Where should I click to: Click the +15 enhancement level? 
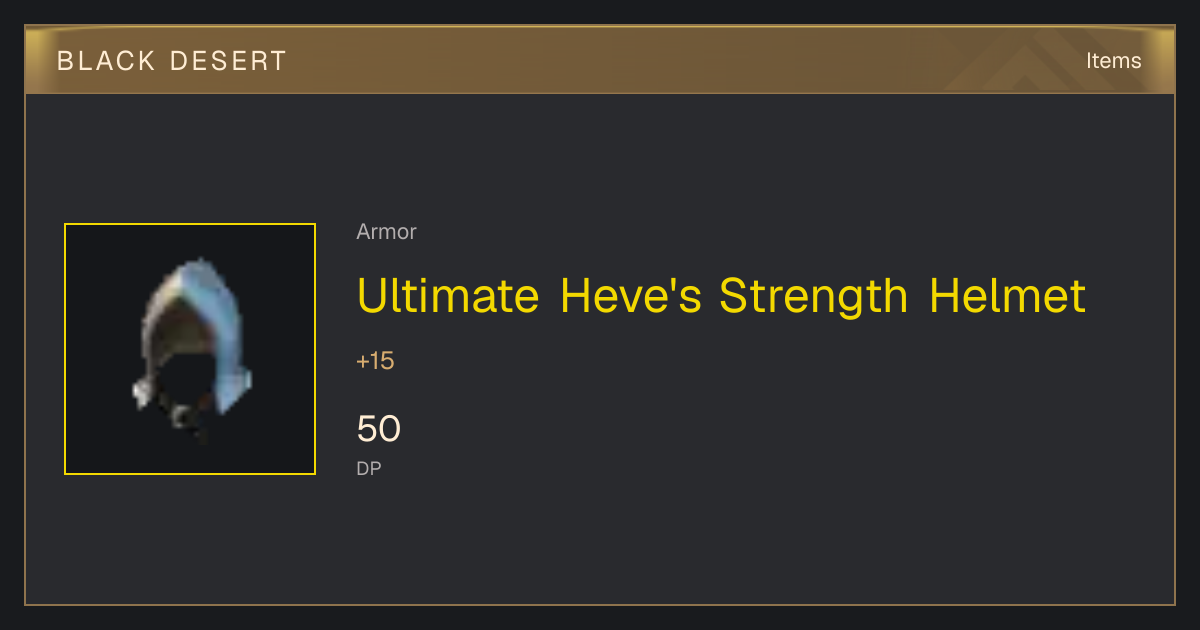(375, 361)
